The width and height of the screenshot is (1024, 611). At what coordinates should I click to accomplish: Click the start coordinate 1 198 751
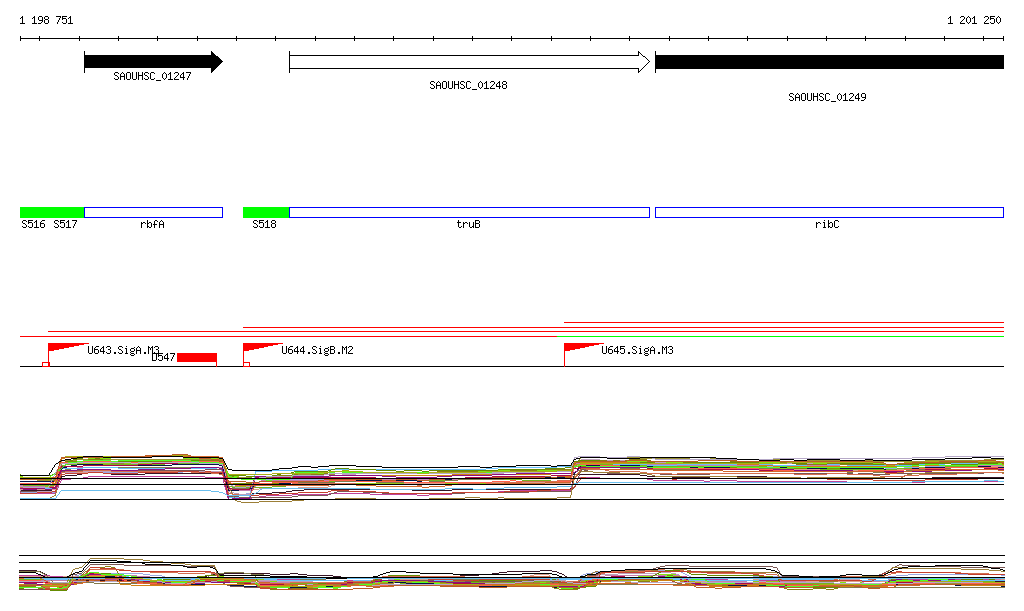46,20
